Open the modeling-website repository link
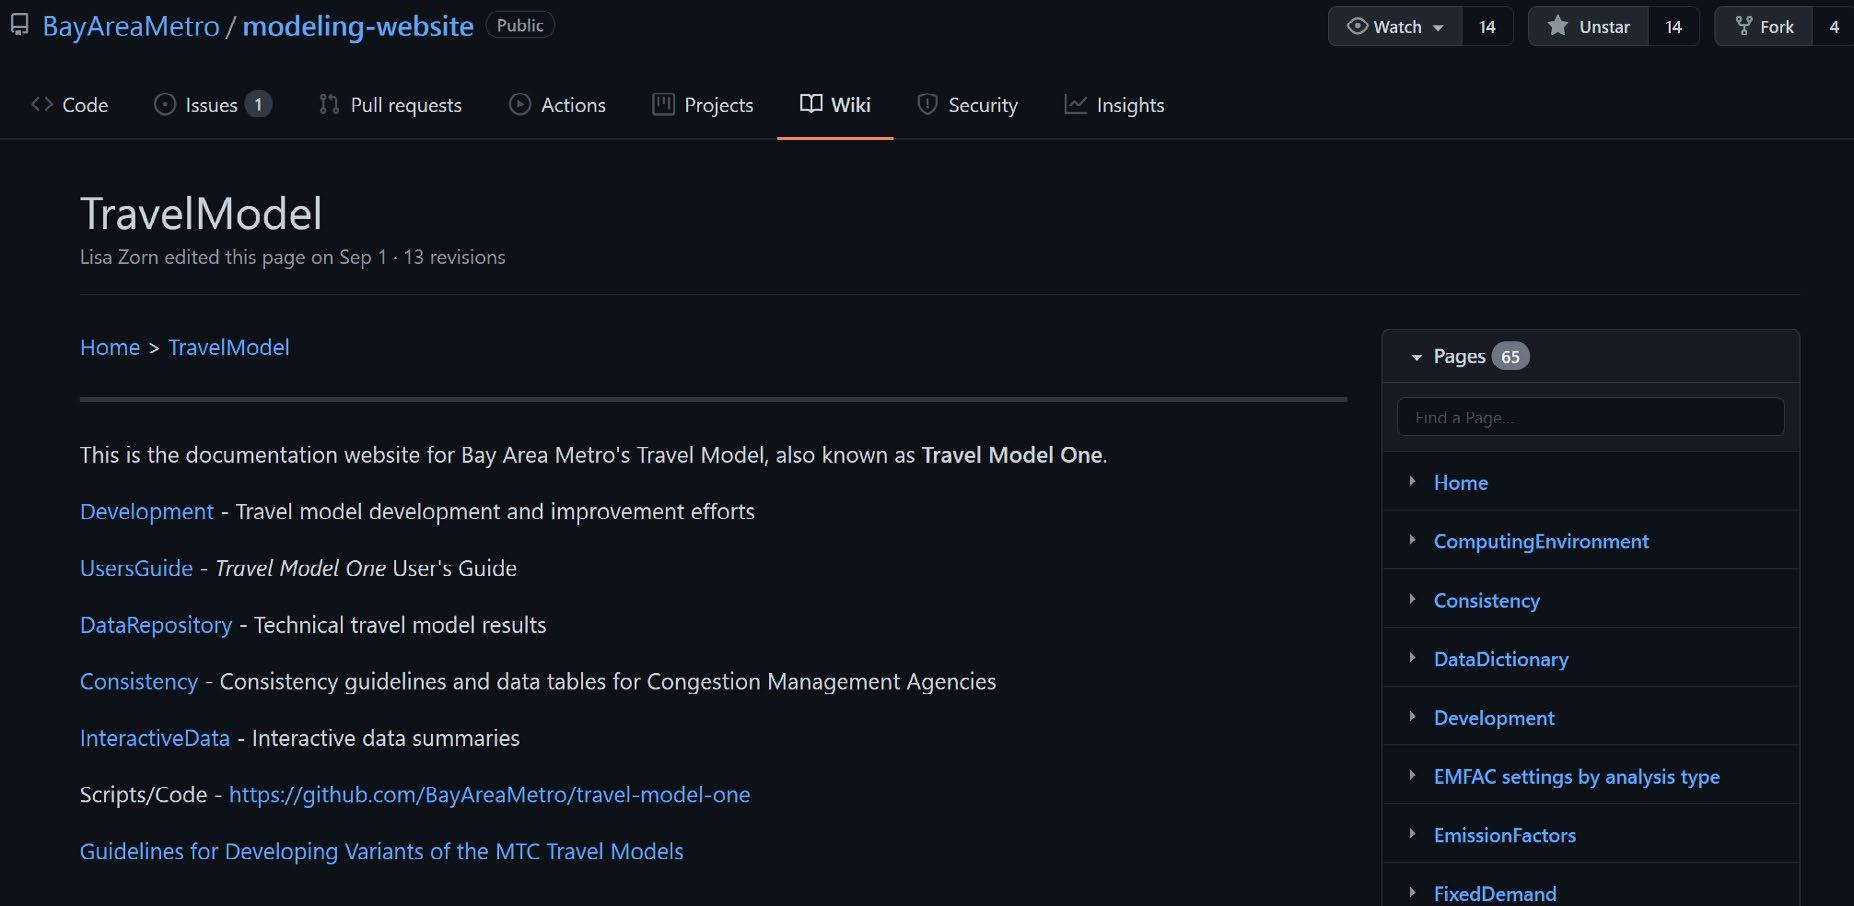The width and height of the screenshot is (1854, 906). (x=358, y=26)
